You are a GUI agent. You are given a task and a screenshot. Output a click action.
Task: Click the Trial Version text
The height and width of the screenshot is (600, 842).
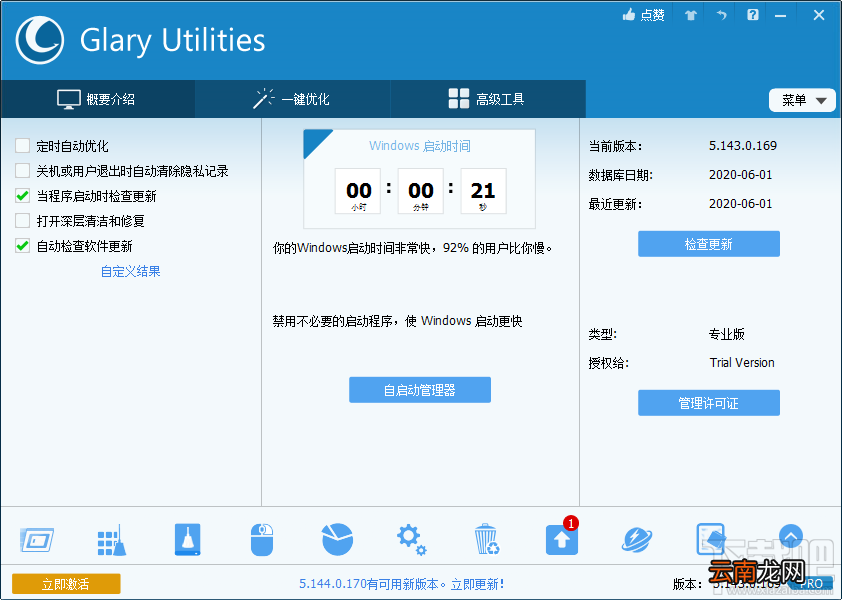pos(742,363)
